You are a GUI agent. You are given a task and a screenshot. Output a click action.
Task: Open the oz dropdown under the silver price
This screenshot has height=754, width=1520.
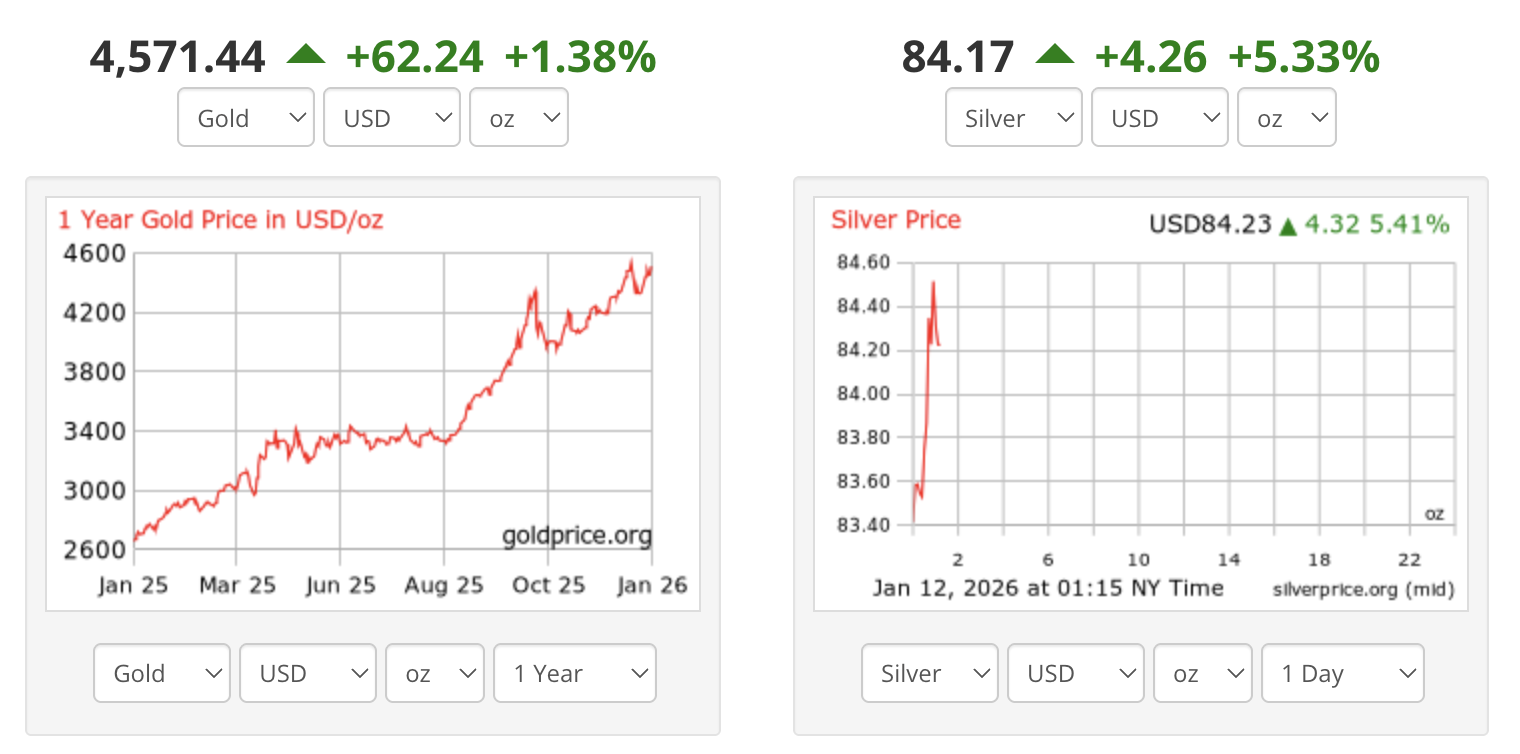pyautogui.click(x=1286, y=117)
